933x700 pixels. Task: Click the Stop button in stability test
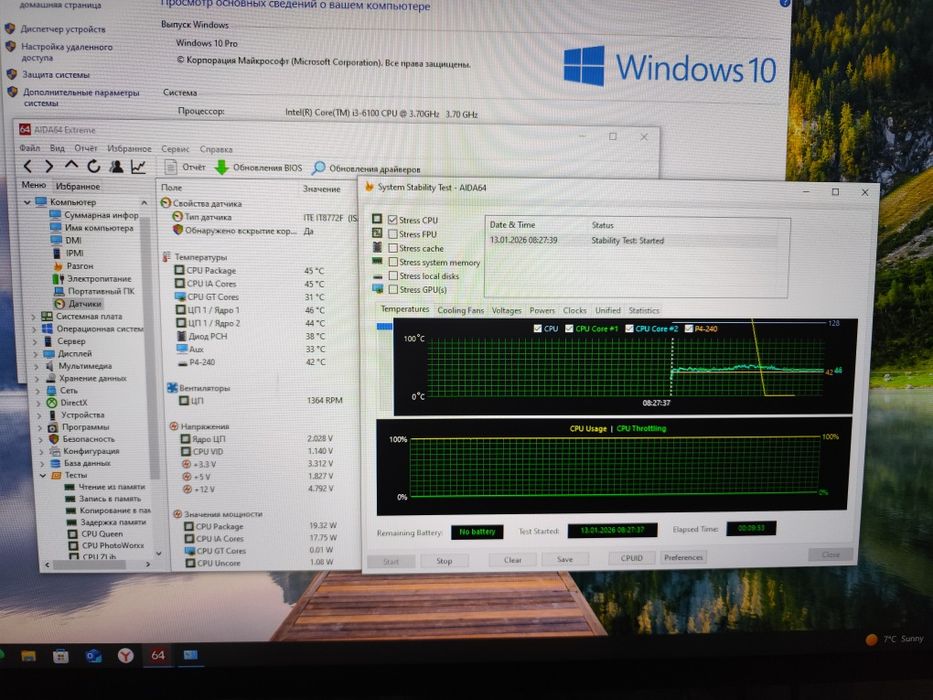tap(444, 561)
